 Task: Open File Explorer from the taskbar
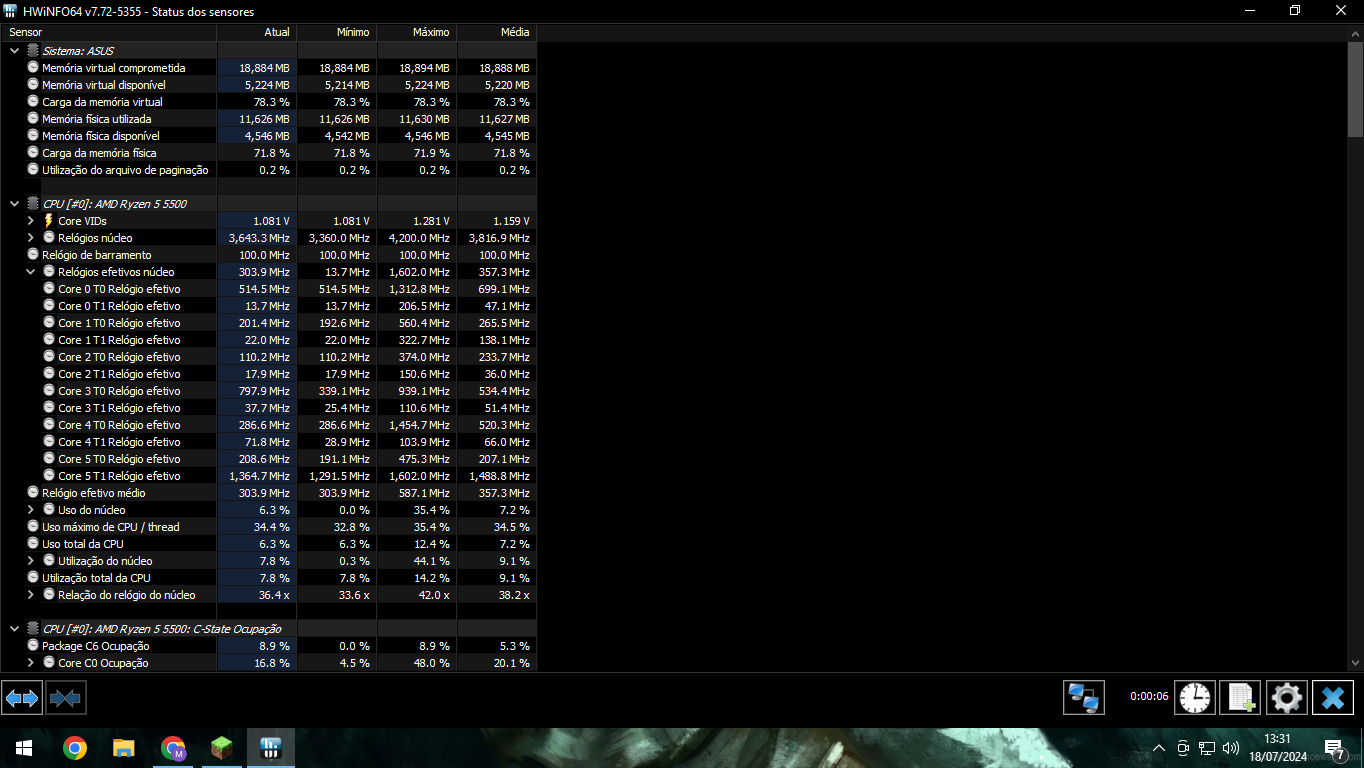123,748
